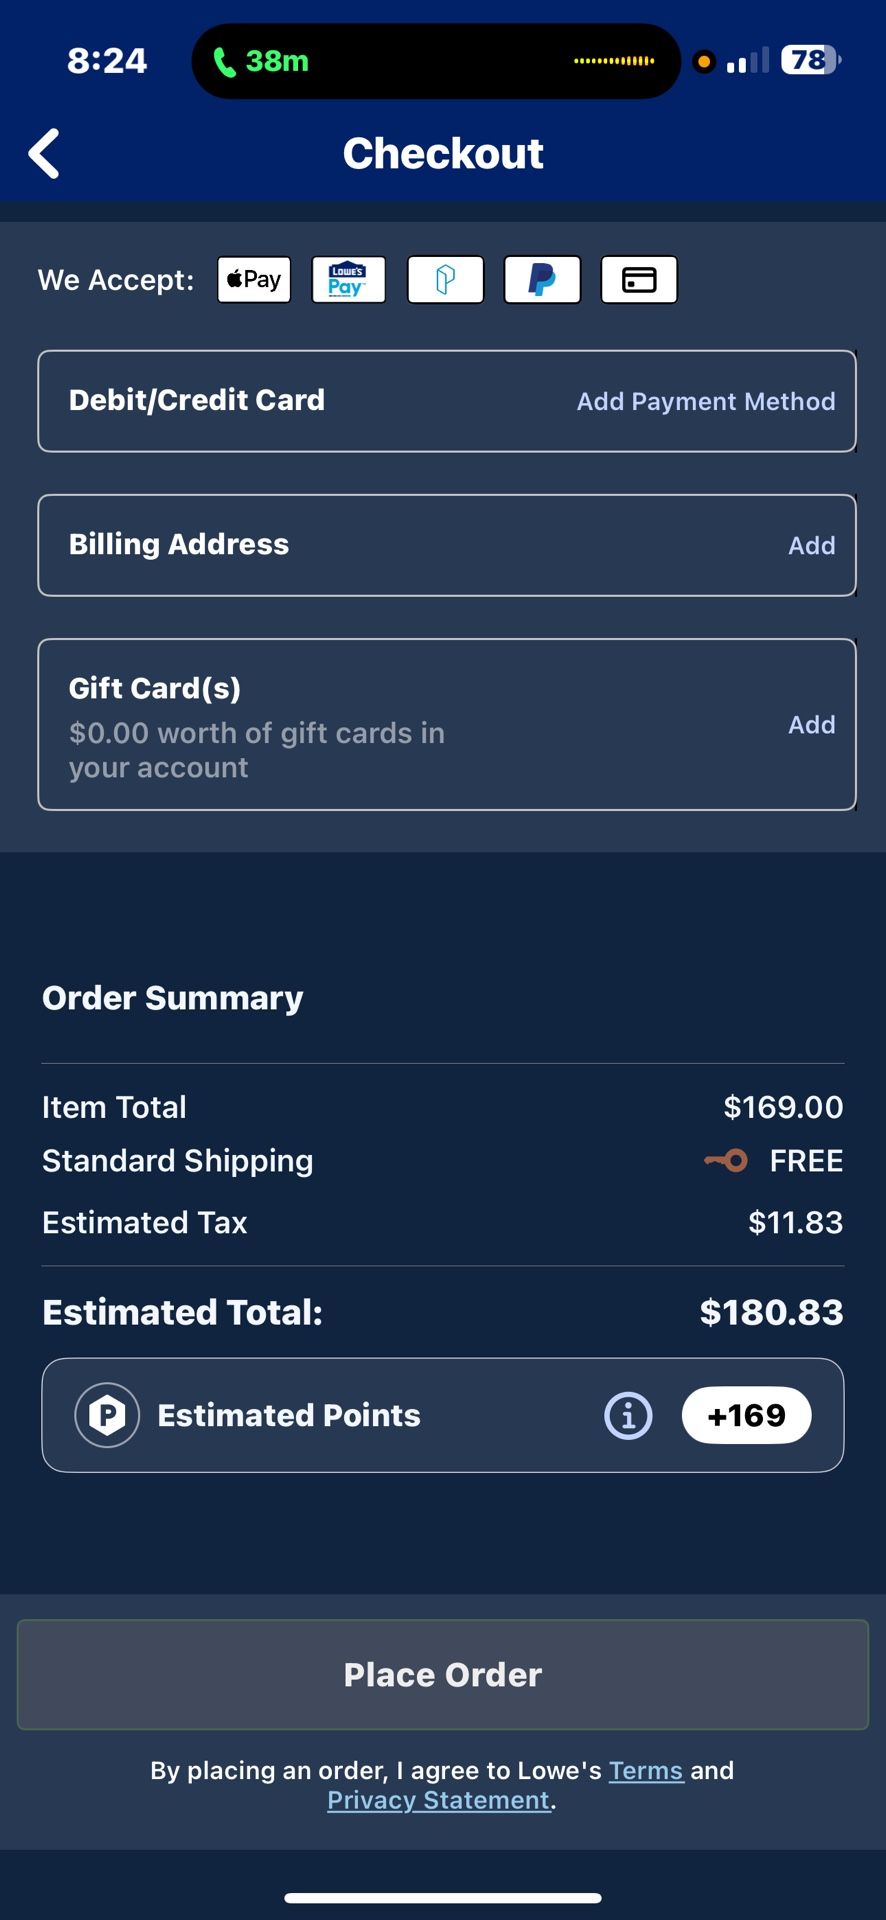Tap Add Payment Method link
Viewport: 886px width, 1920px height.
706,401
